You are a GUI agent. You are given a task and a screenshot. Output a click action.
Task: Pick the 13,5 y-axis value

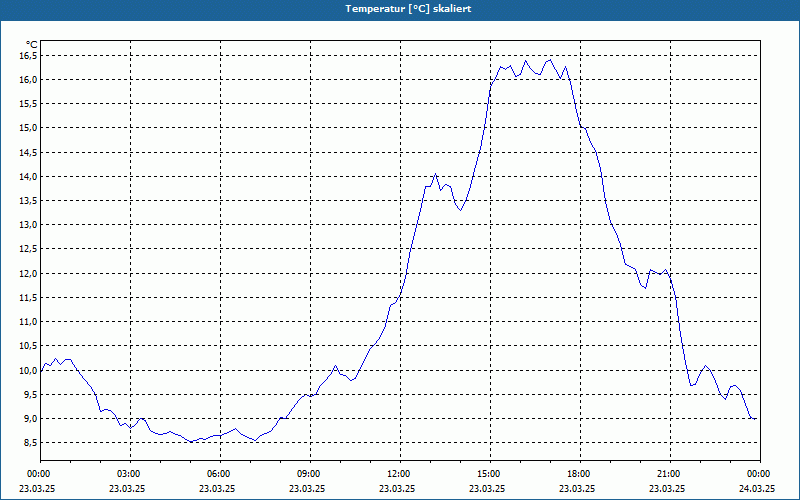[x=29, y=201]
